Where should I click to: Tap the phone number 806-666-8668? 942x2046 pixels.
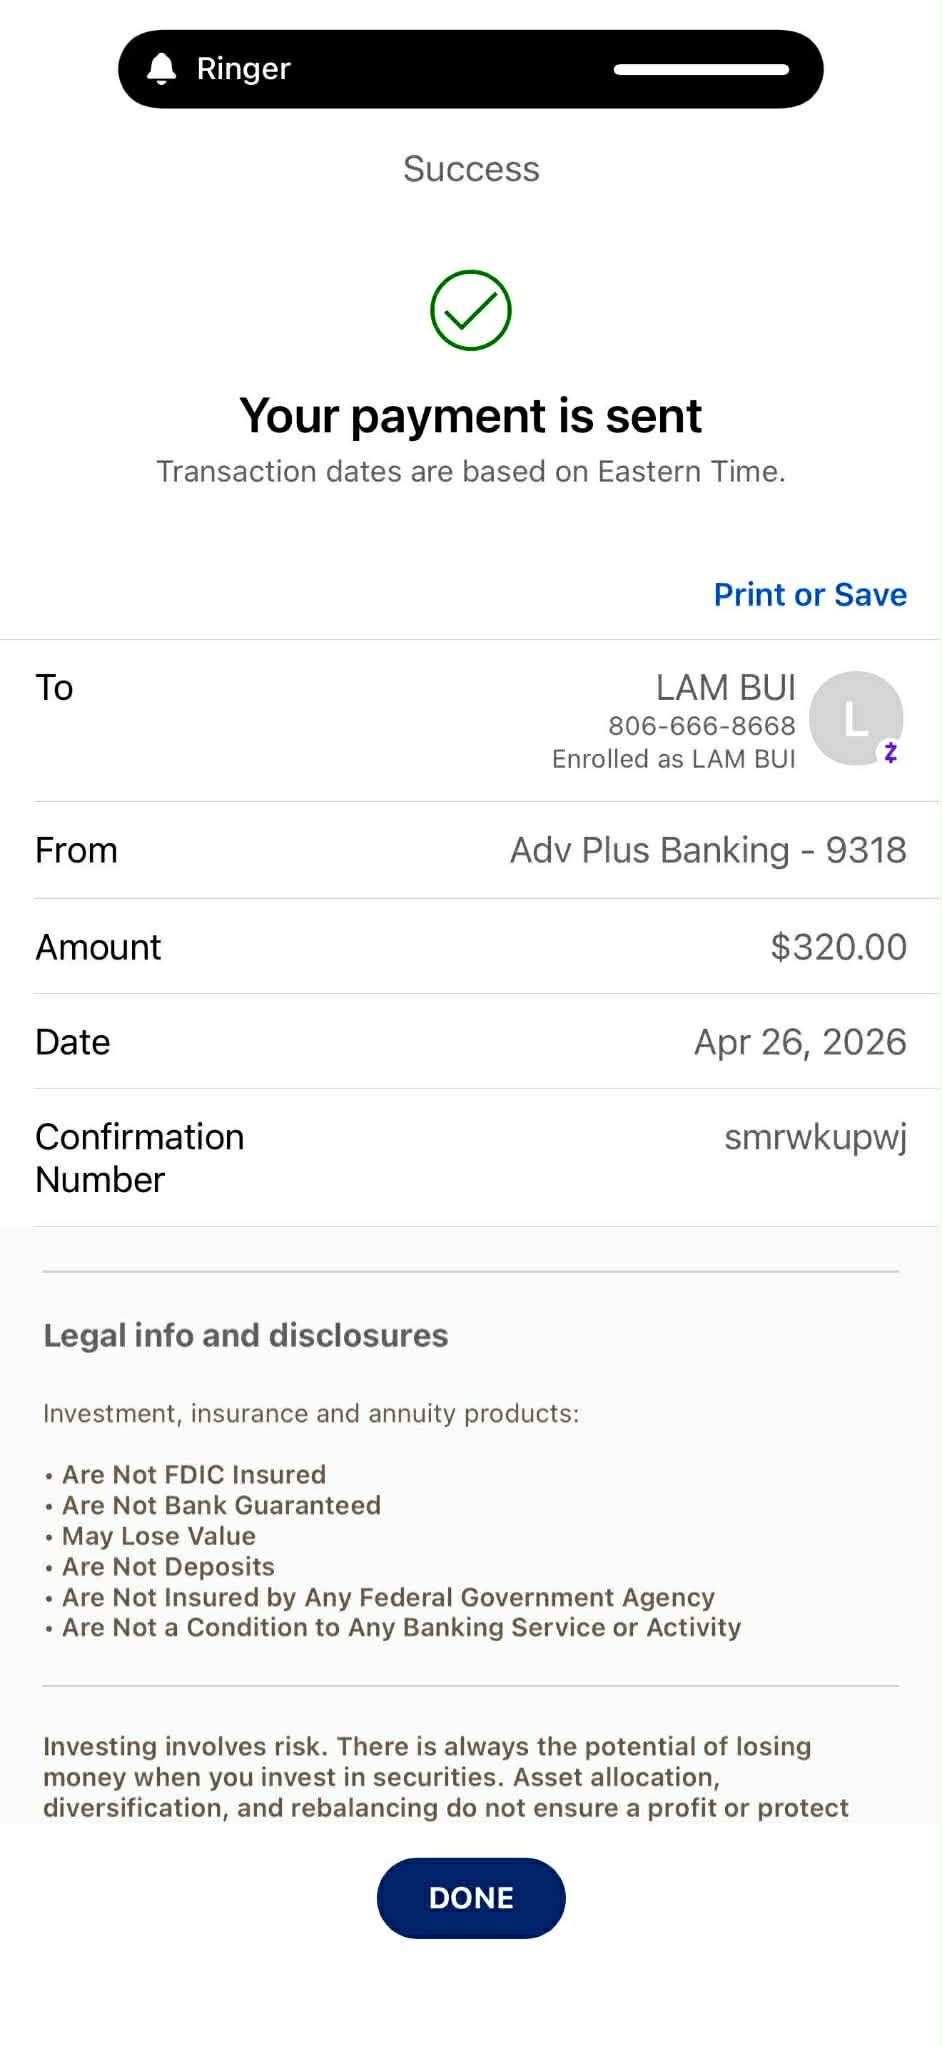point(702,725)
